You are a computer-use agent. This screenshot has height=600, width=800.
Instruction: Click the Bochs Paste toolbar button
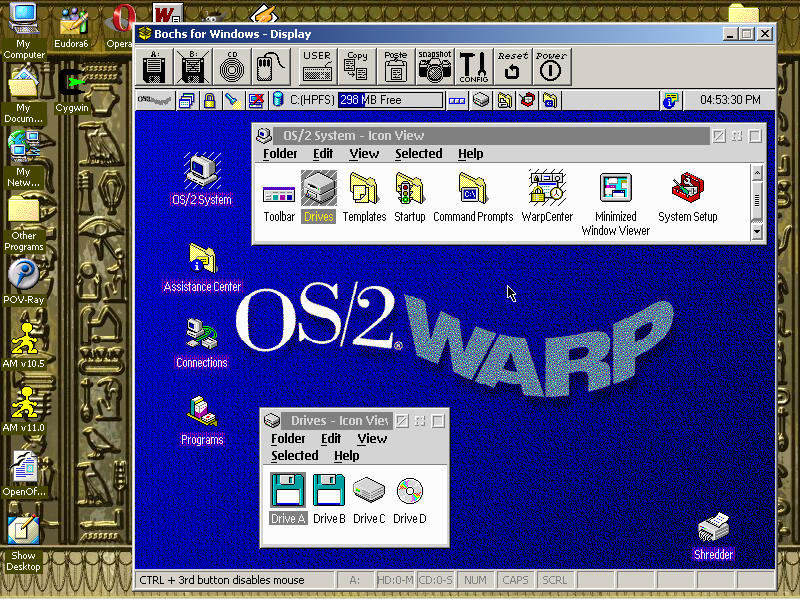395,67
